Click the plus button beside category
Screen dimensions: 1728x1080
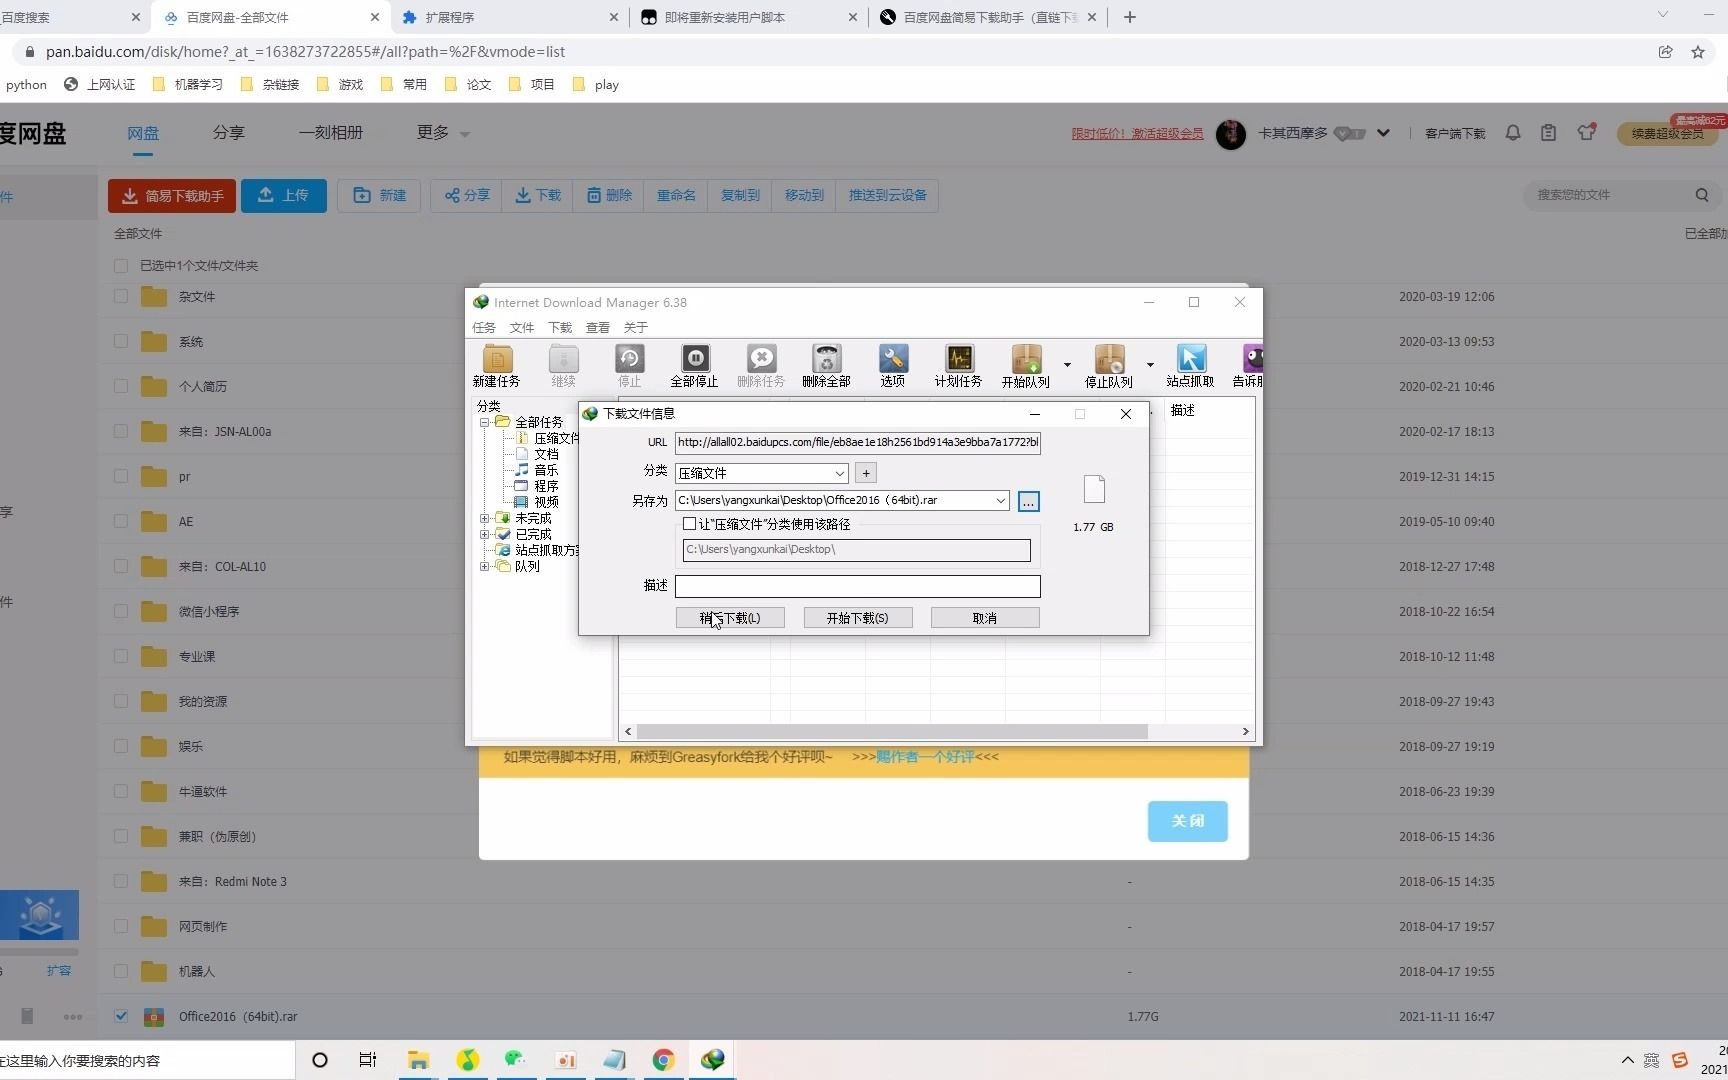click(x=866, y=473)
